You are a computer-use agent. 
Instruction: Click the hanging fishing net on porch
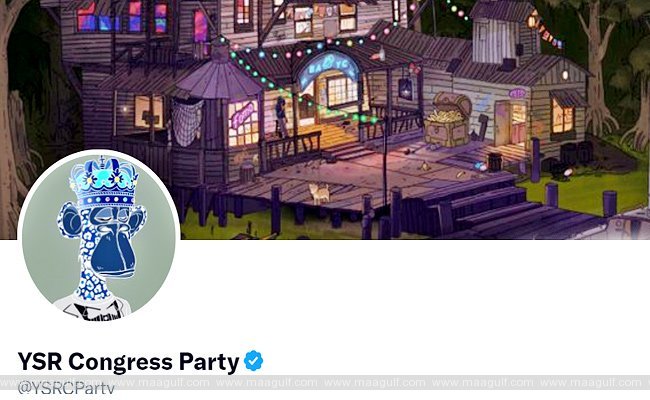pos(187,121)
